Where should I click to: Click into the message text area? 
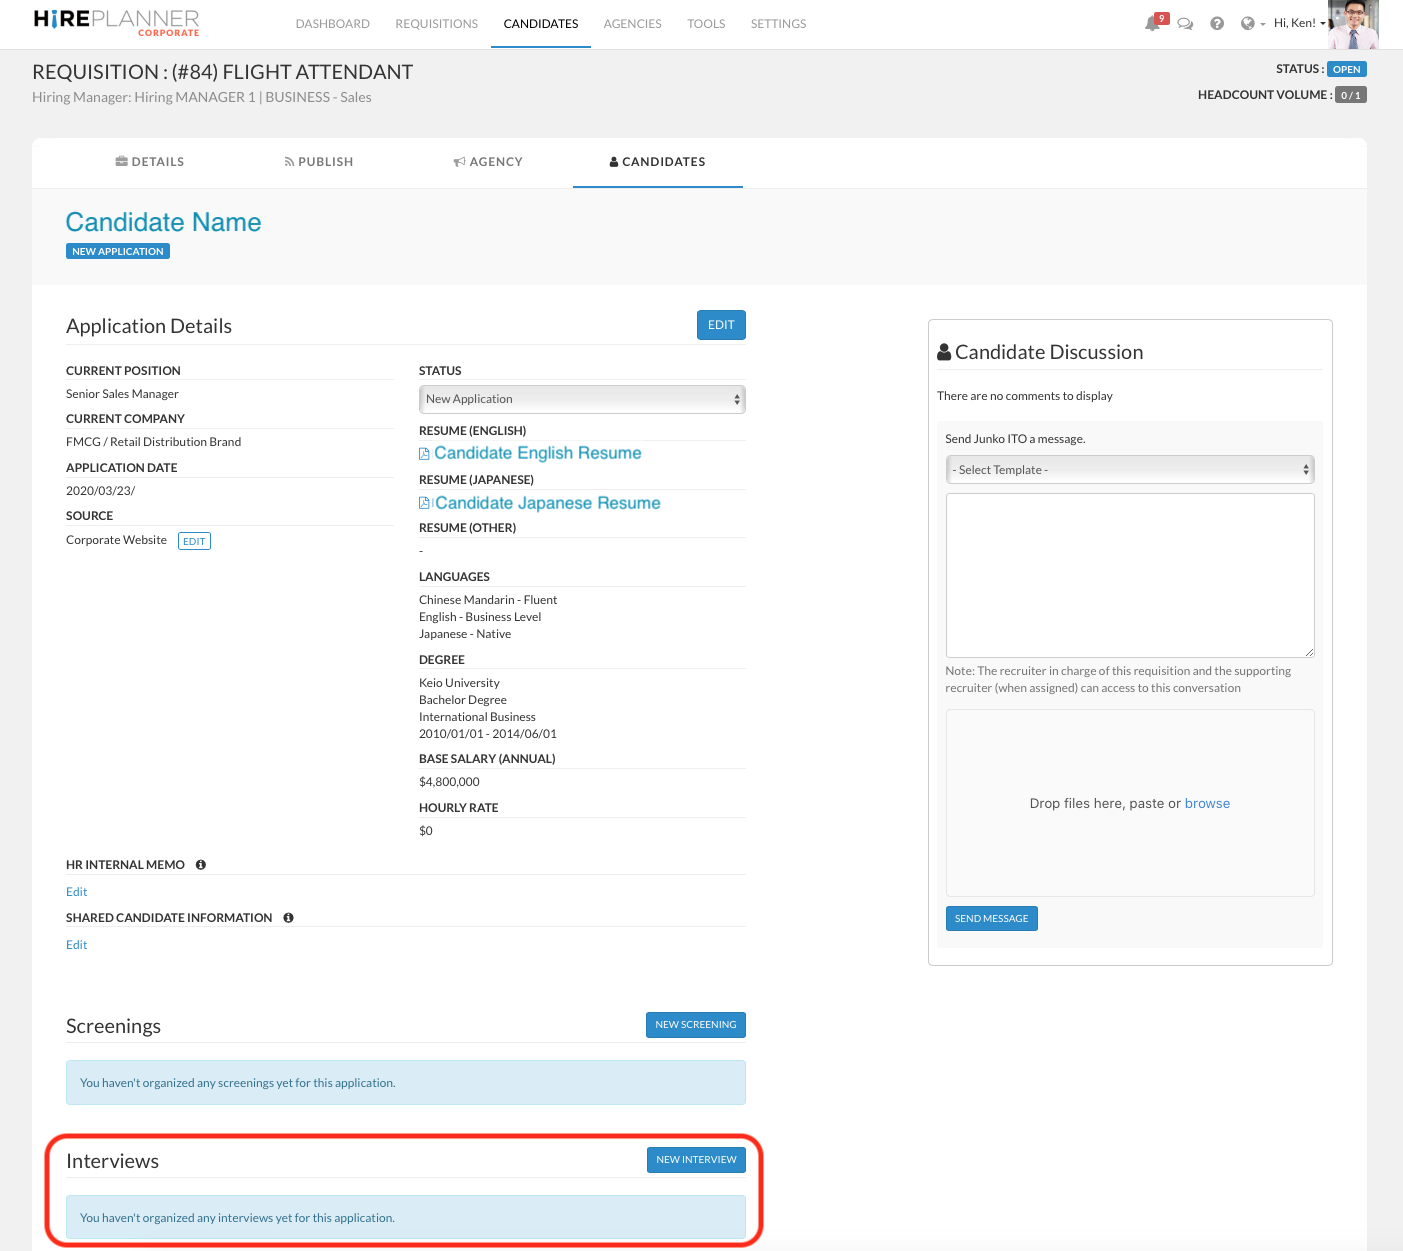click(x=1129, y=574)
